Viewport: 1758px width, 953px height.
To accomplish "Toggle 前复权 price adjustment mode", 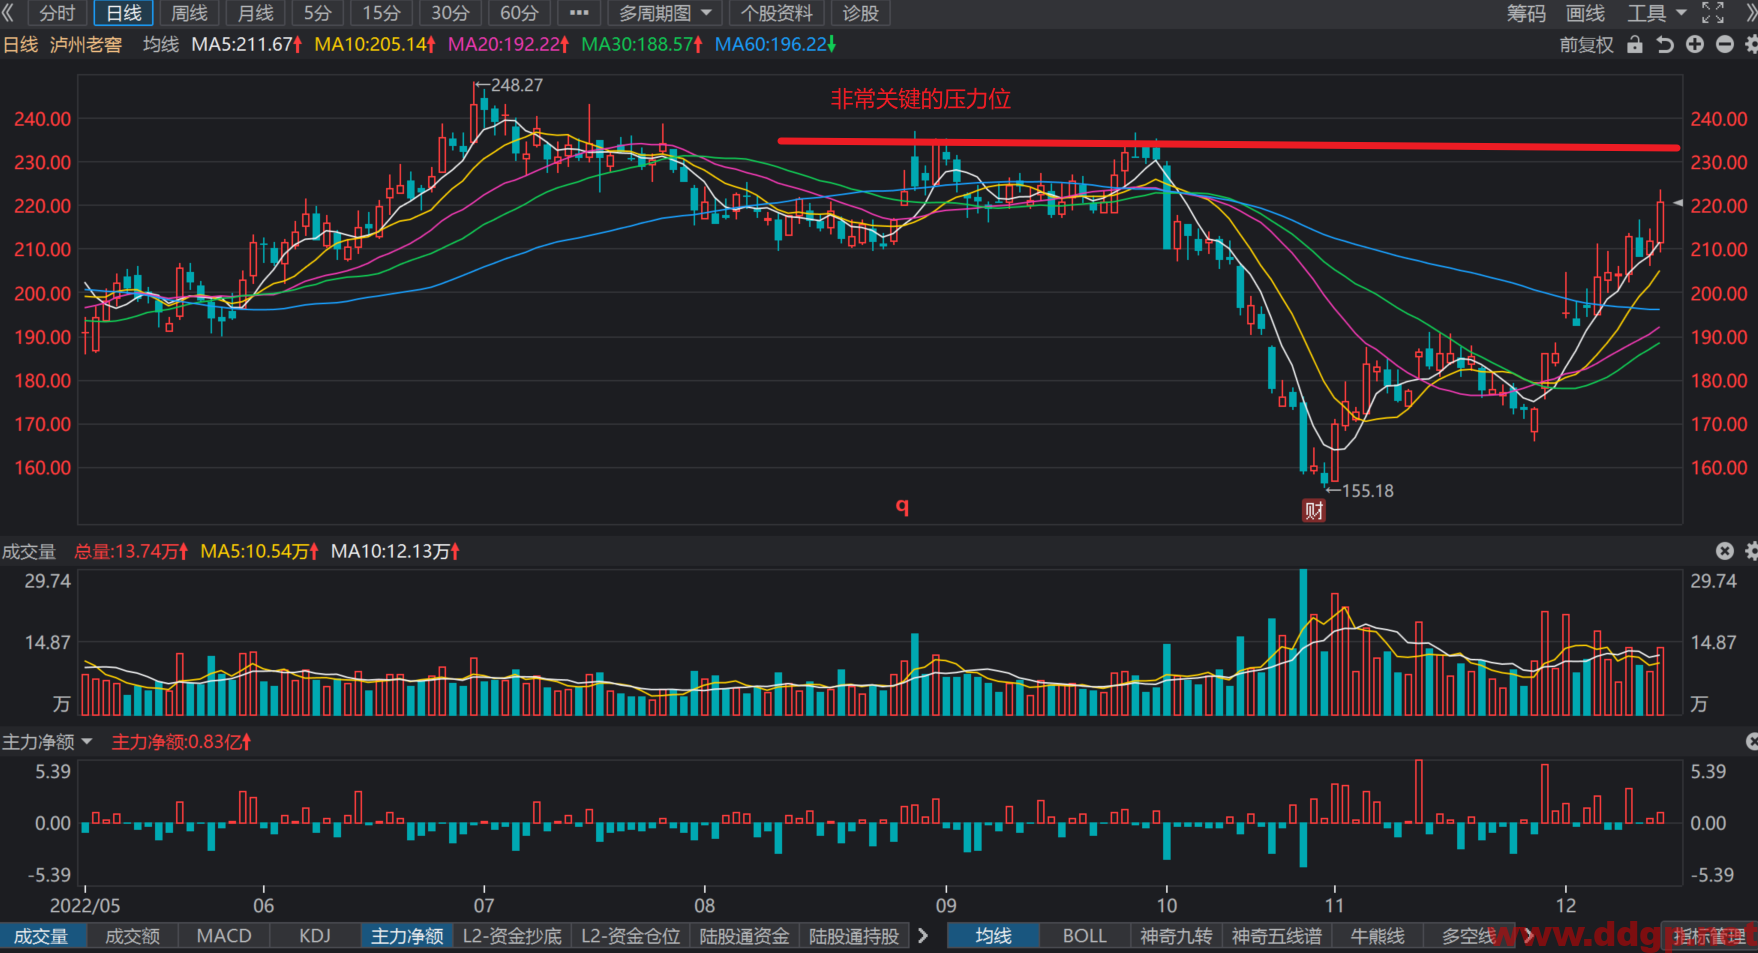I will point(1587,45).
